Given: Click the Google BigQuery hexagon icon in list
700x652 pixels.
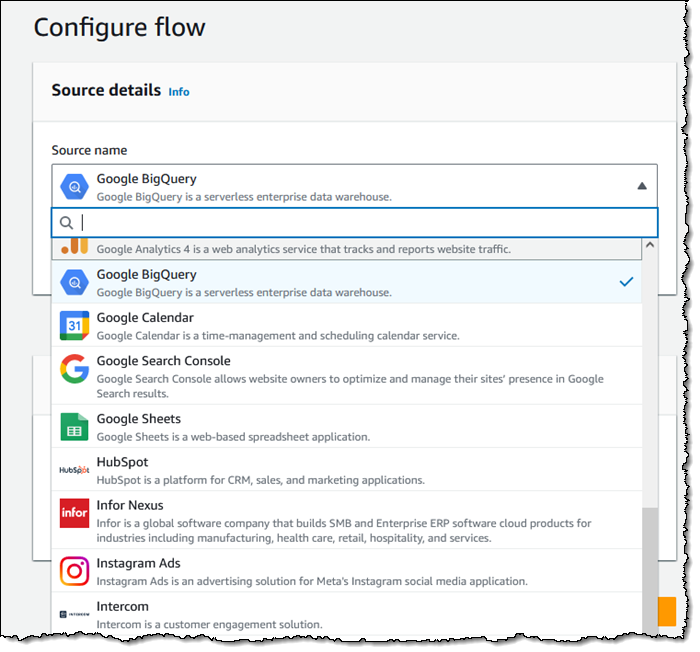Looking at the screenshot, I should coord(74,282).
